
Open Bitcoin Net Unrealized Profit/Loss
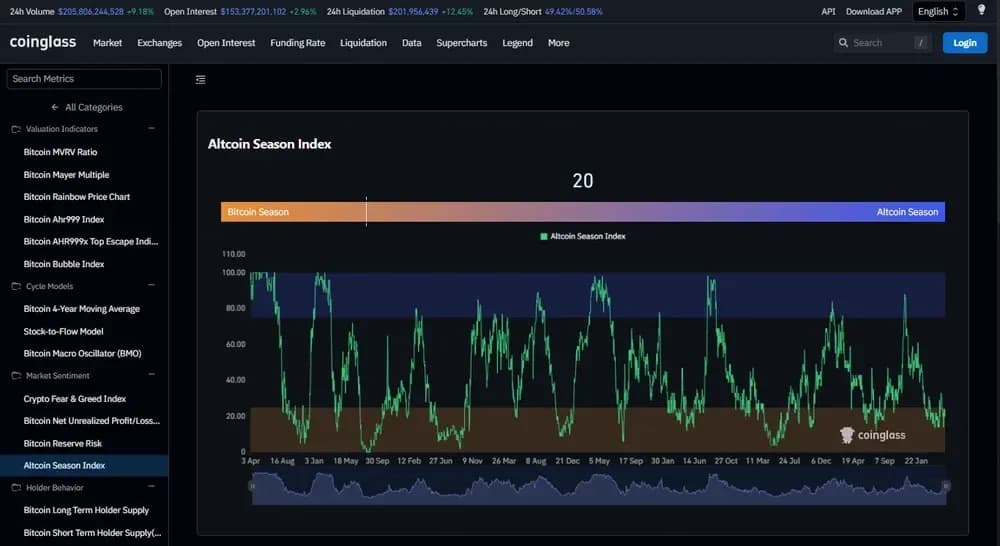pyautogui.click(x=92, y=421)
